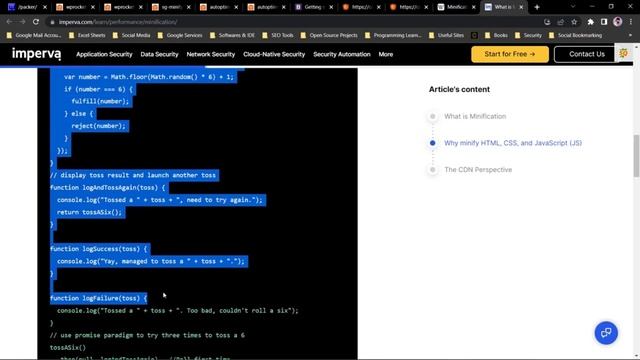Open the Excel Sheets bookmark folder
This screenshot has width=640, height=360.
87,36
